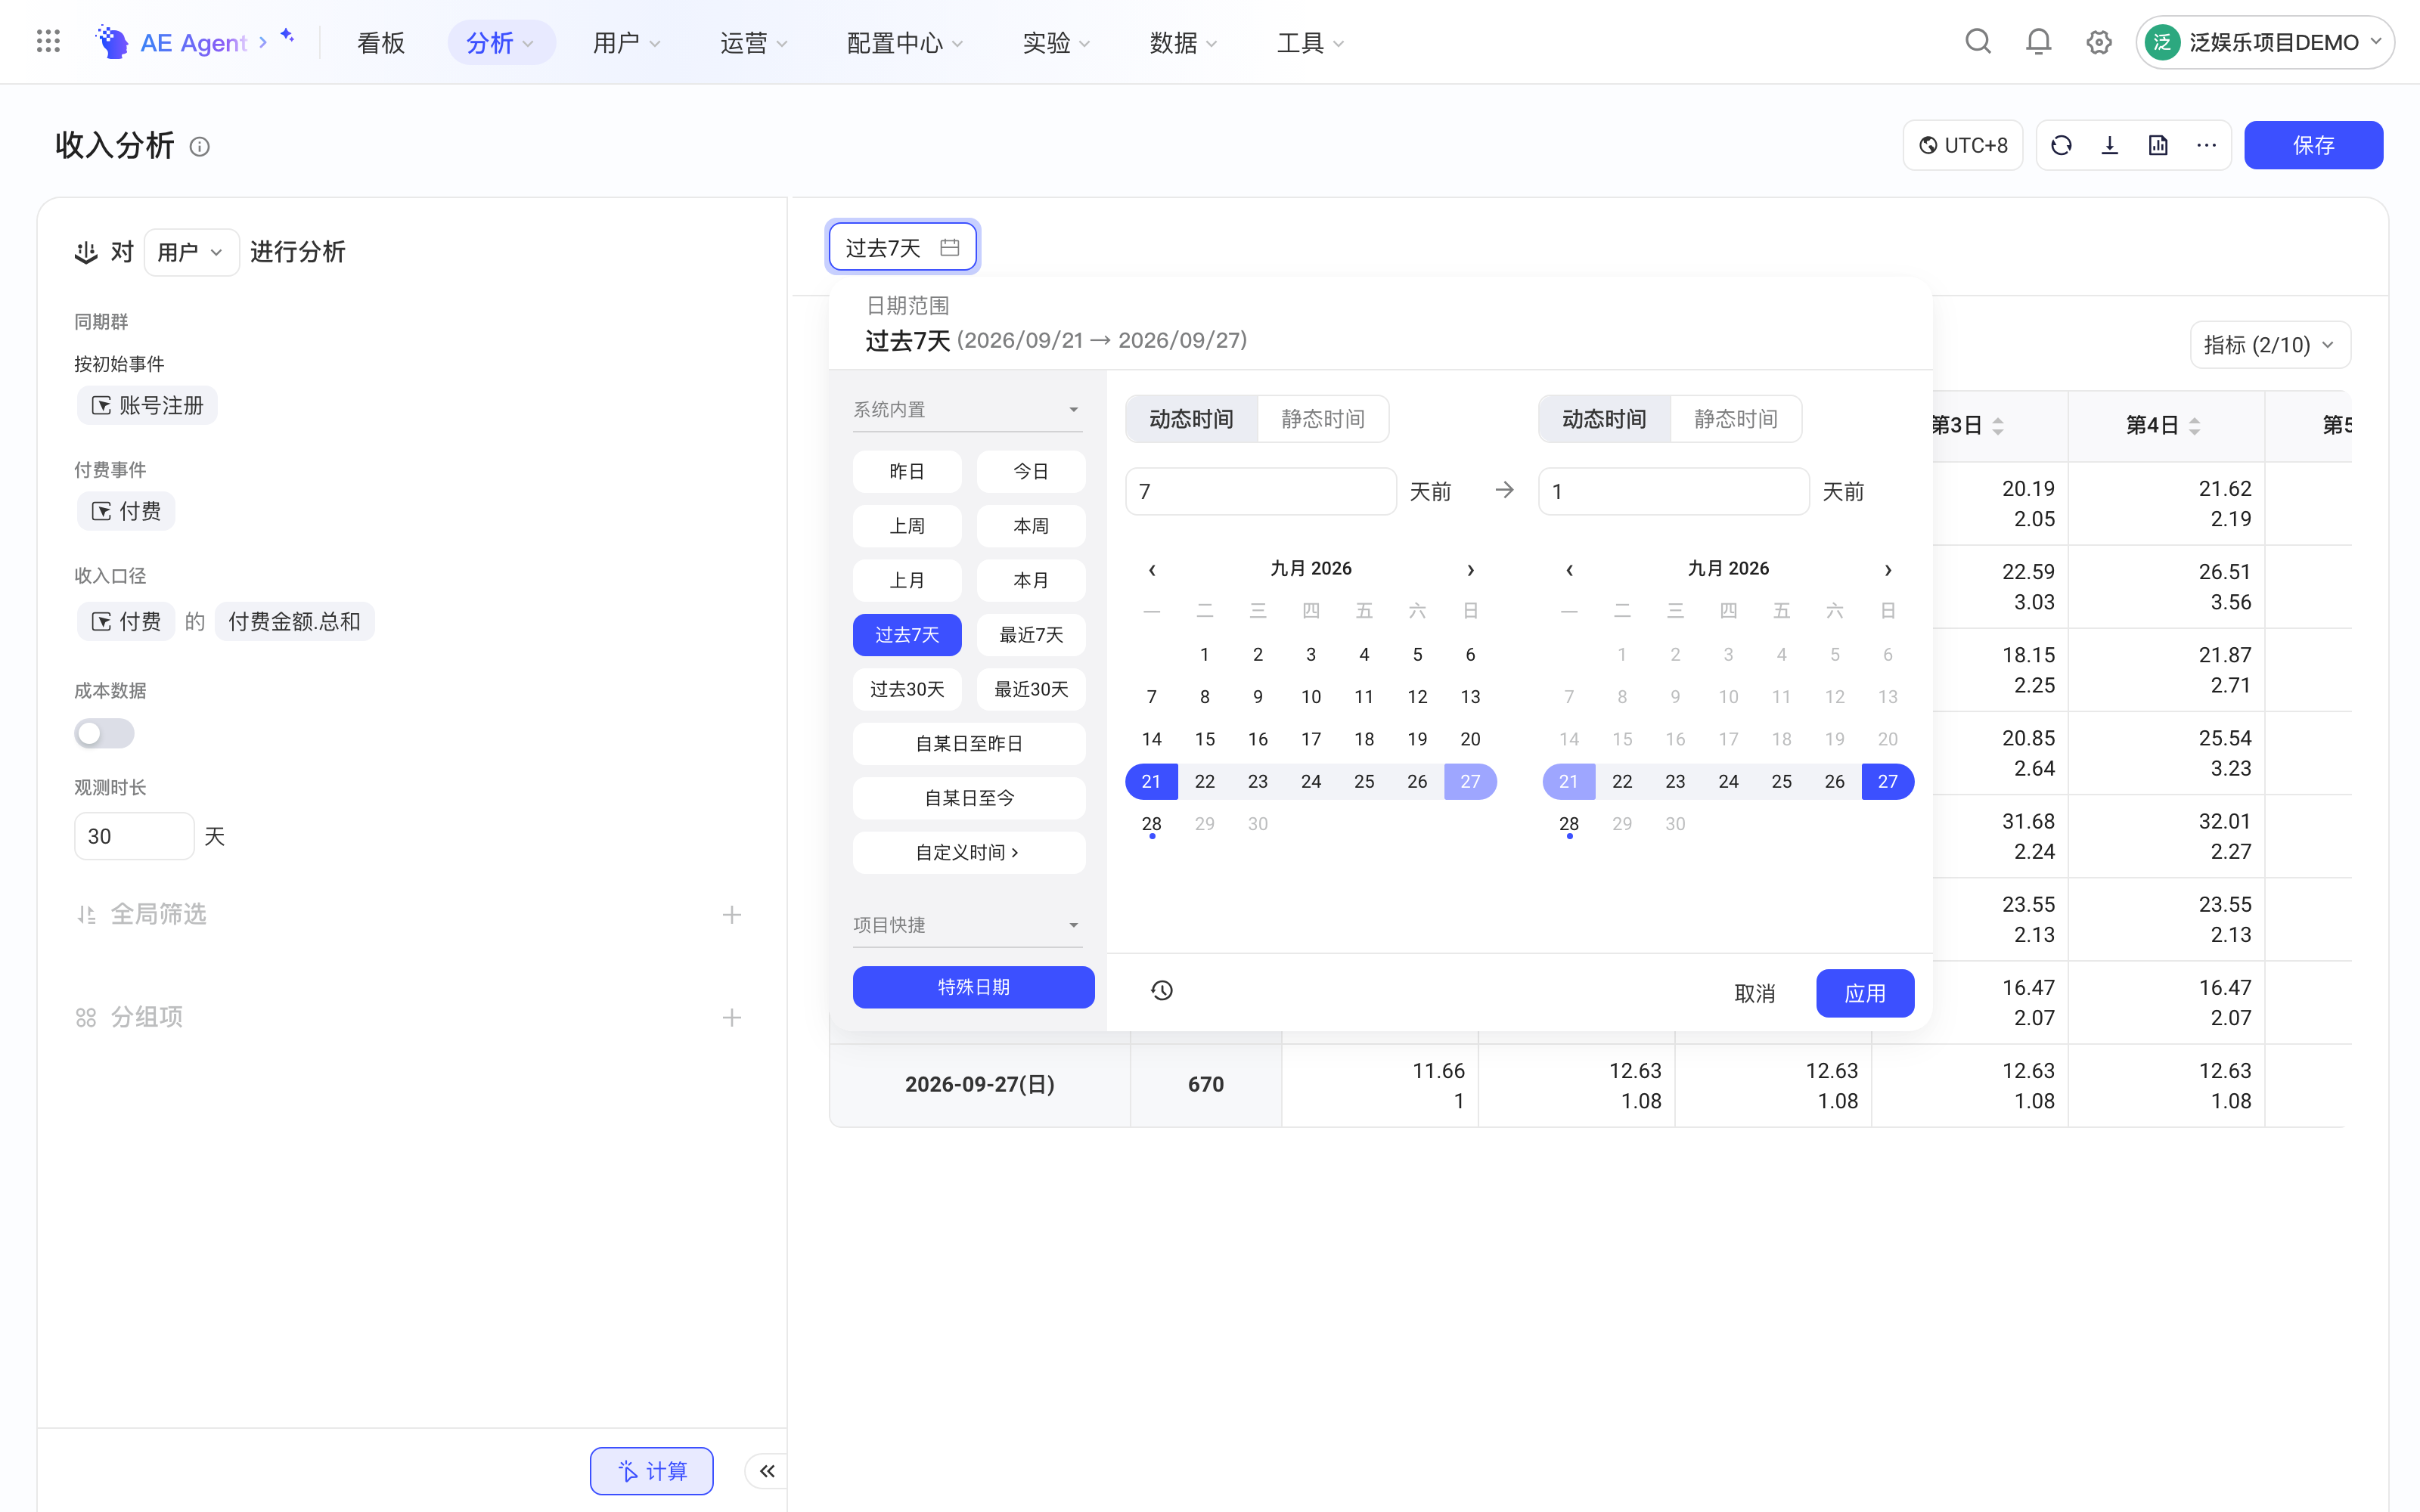This screenshot has height=1512, width=2420.
Task: Click the 计算 button
Action: click(652, 1470)
